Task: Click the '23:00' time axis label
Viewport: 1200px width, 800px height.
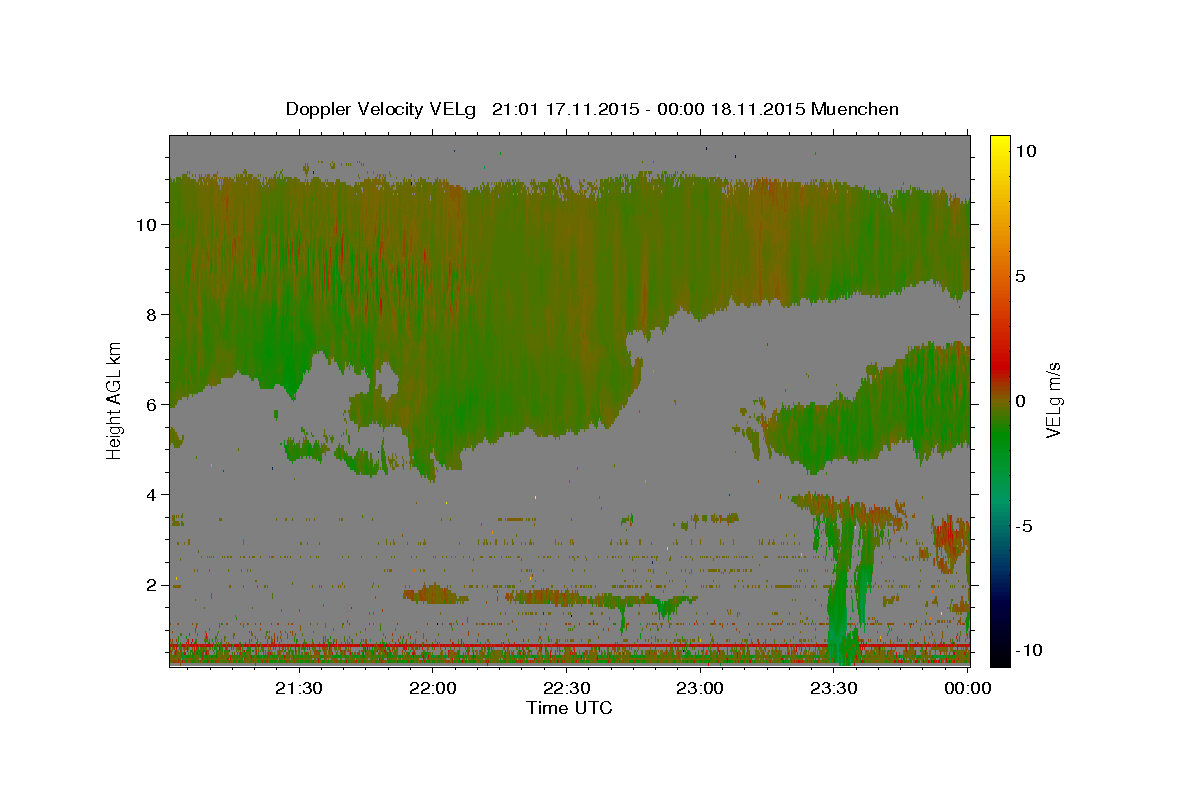Action: tap(700, 688)
